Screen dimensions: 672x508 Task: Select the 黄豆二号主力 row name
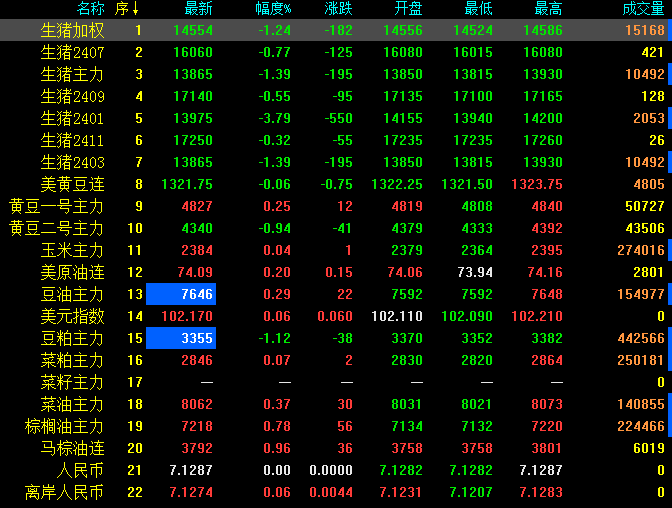click(57, 228)
